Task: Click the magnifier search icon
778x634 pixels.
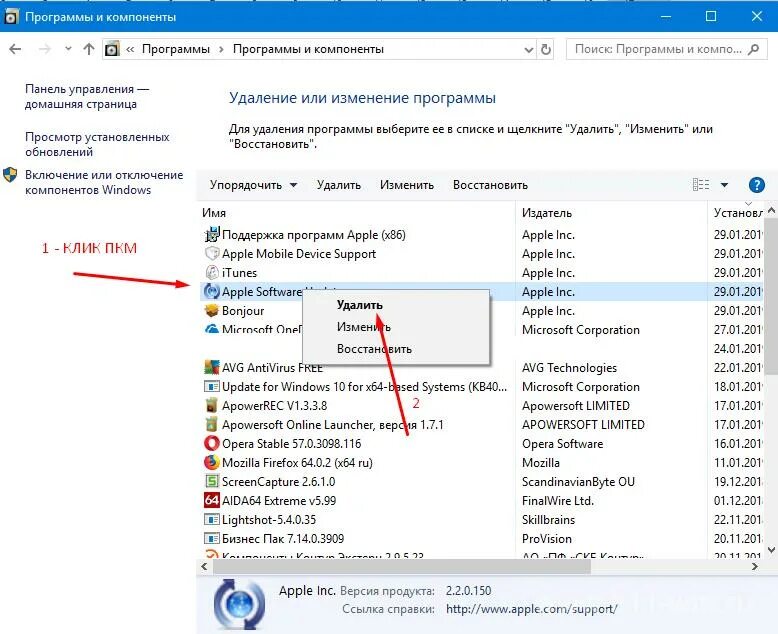Action: coord(754,49)
